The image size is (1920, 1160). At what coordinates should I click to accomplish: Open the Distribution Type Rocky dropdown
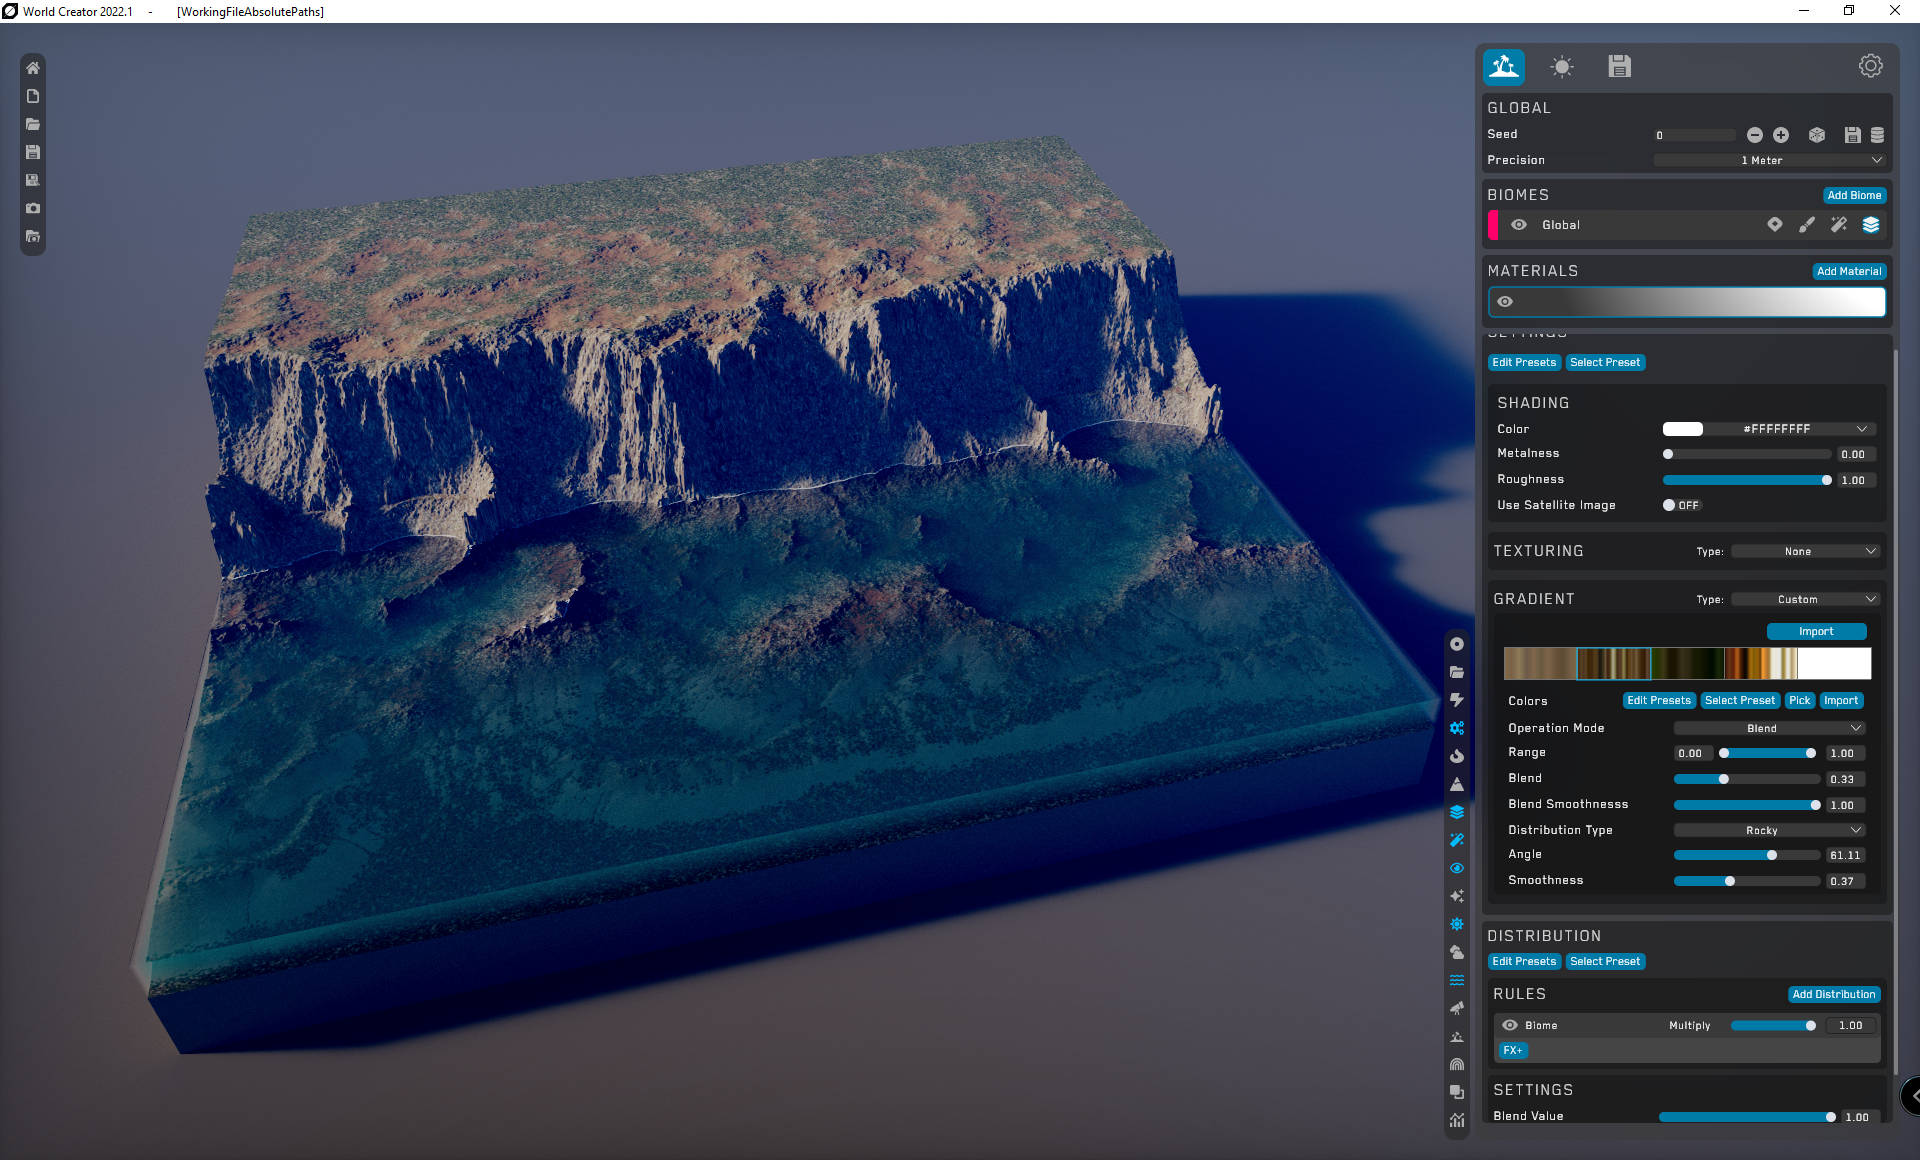(x=1768, y=830)
